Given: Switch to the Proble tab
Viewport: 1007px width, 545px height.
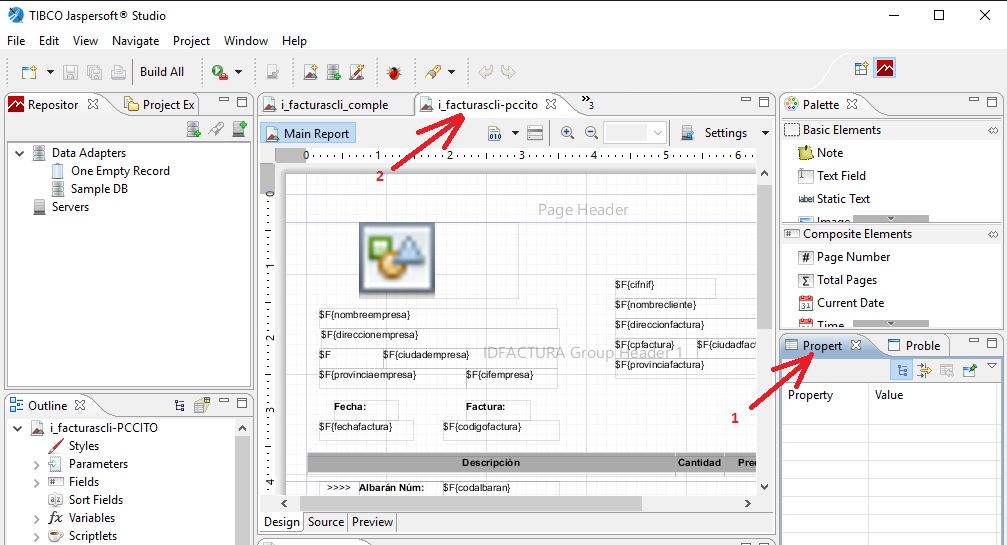Looking at the screenshot, I should 914,345.
